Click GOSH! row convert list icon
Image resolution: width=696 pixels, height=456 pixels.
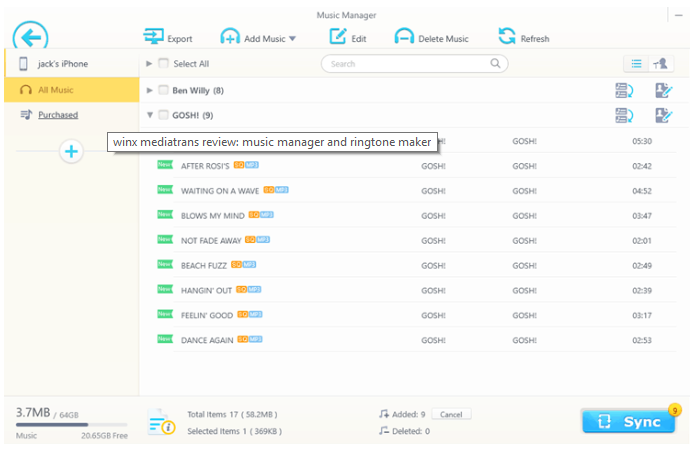624,115
